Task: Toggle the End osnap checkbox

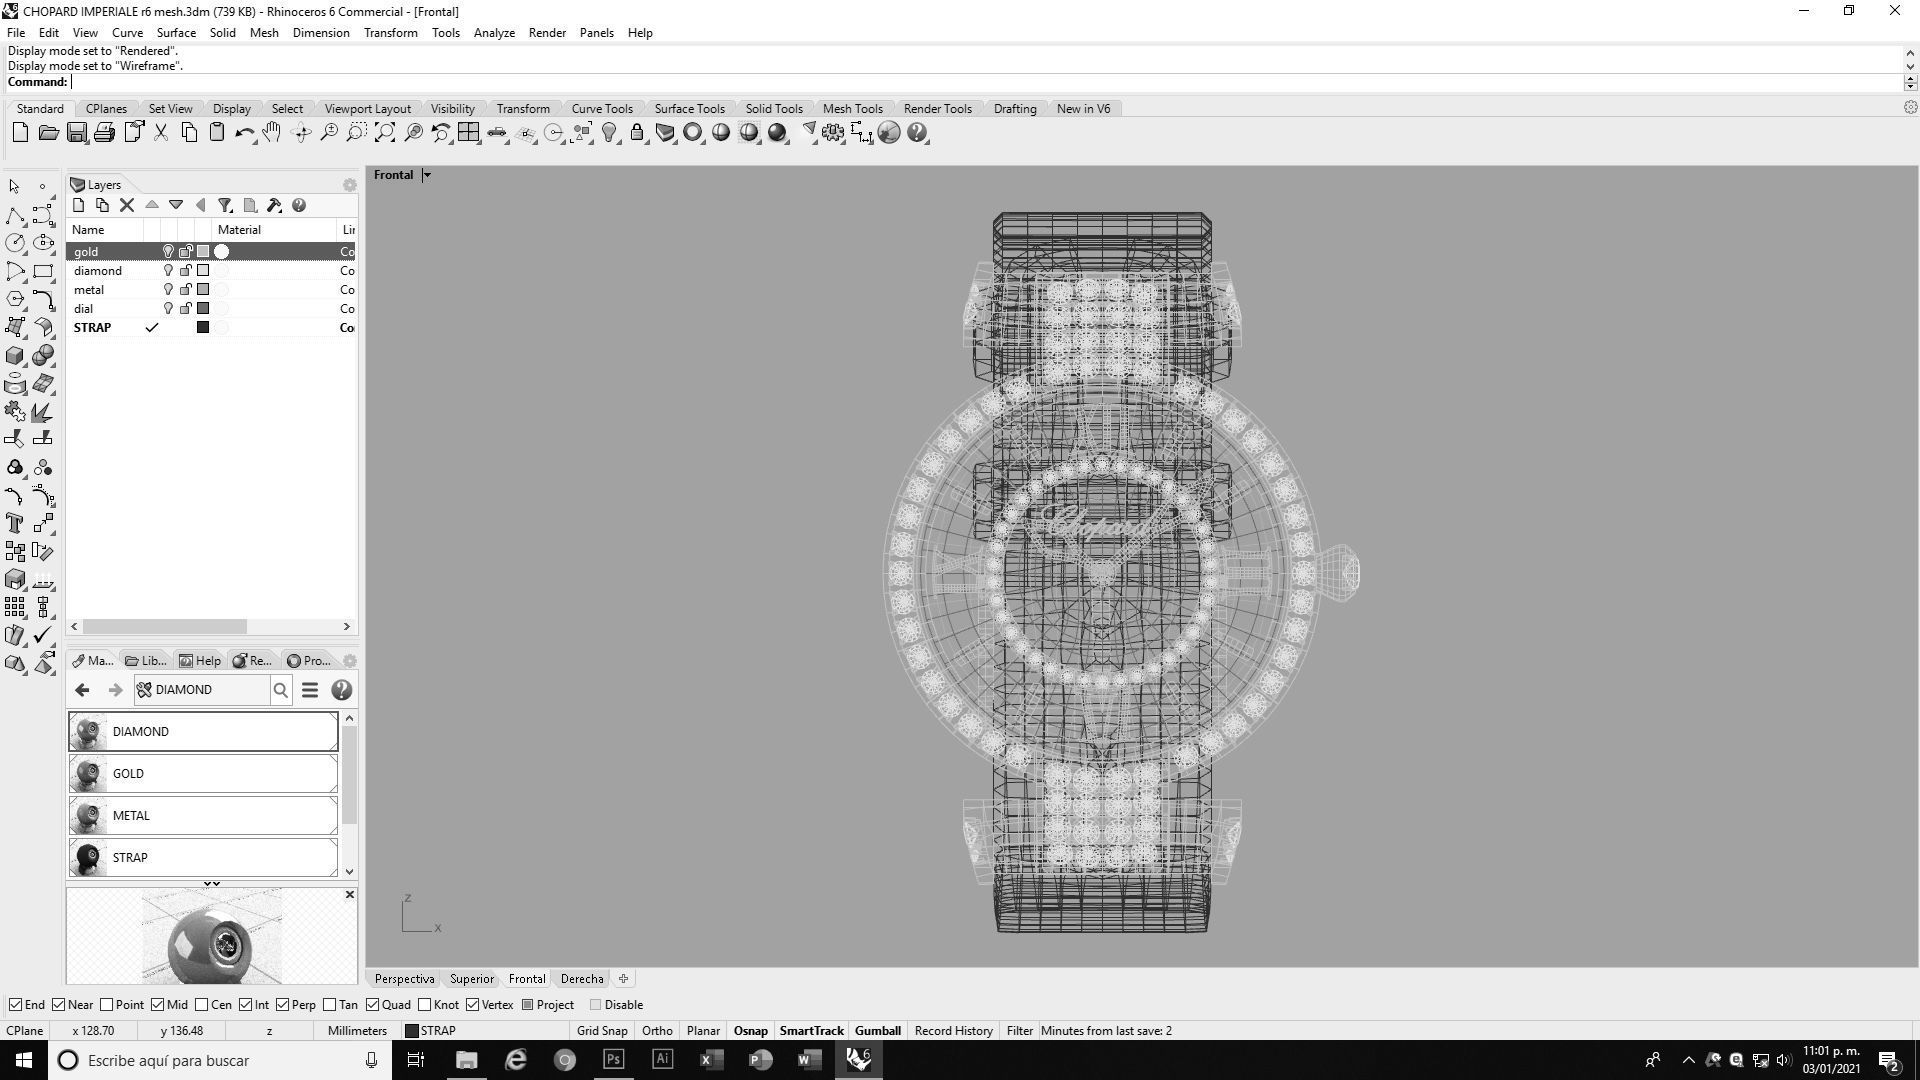Action: tap(15, 1005)
